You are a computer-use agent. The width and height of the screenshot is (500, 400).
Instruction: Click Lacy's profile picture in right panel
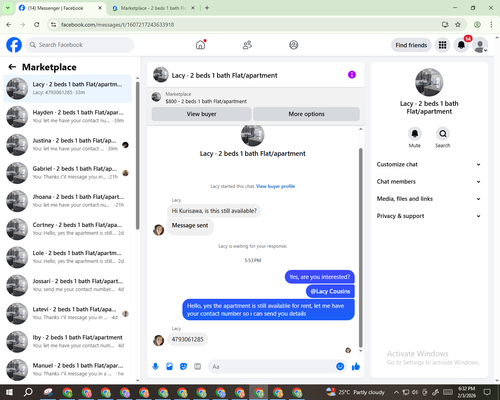(x=429, y=82)
